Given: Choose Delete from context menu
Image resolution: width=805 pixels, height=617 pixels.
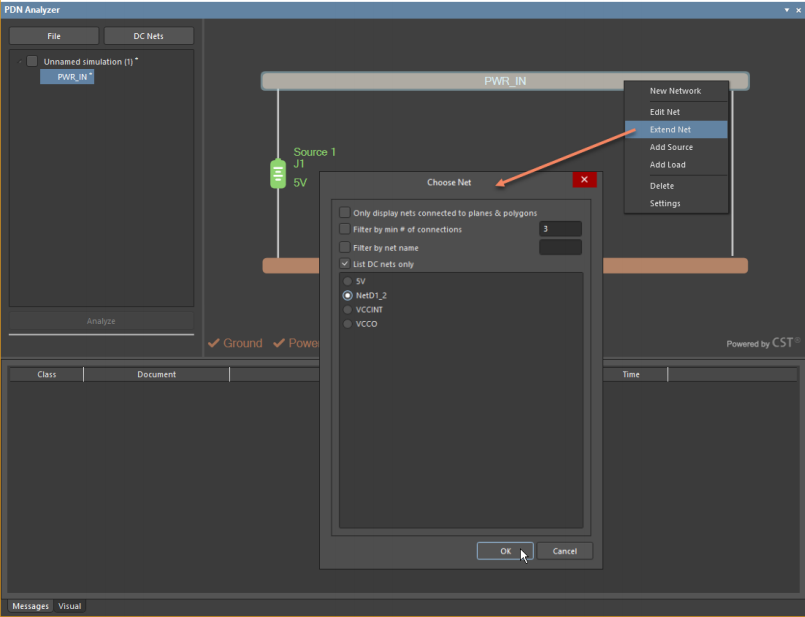Looking at the screenshot, I should 676,186.
